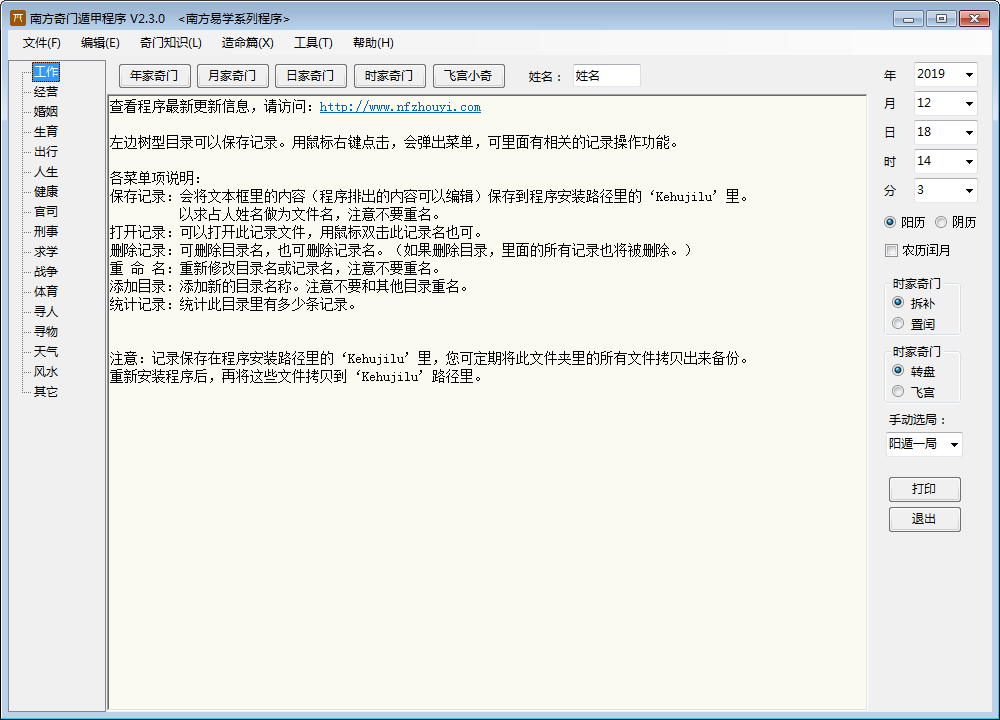Close the 南方奇门遁甲程序 window
Viewport: 1000px width, 720px height.
[x=974, y=18]
